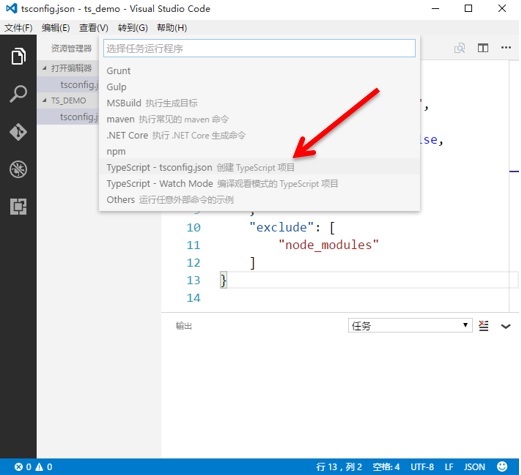Select TypeScript - Watch Mode task runner
The height and width of the screenshot is (475, 521).
tap(259, 184)
